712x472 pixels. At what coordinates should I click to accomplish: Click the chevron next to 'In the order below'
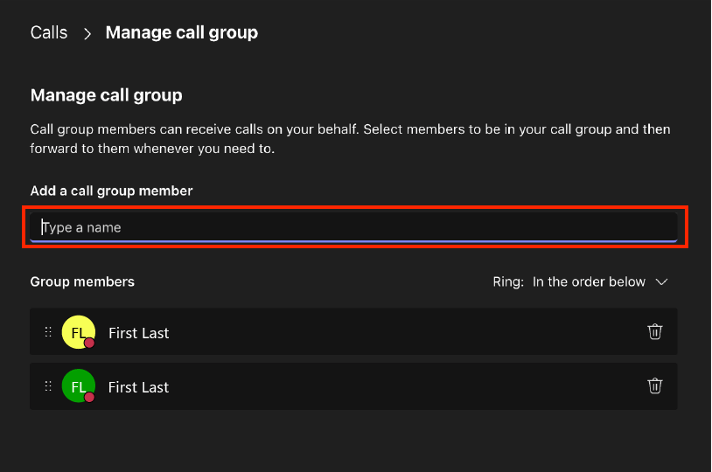[661, 282]
